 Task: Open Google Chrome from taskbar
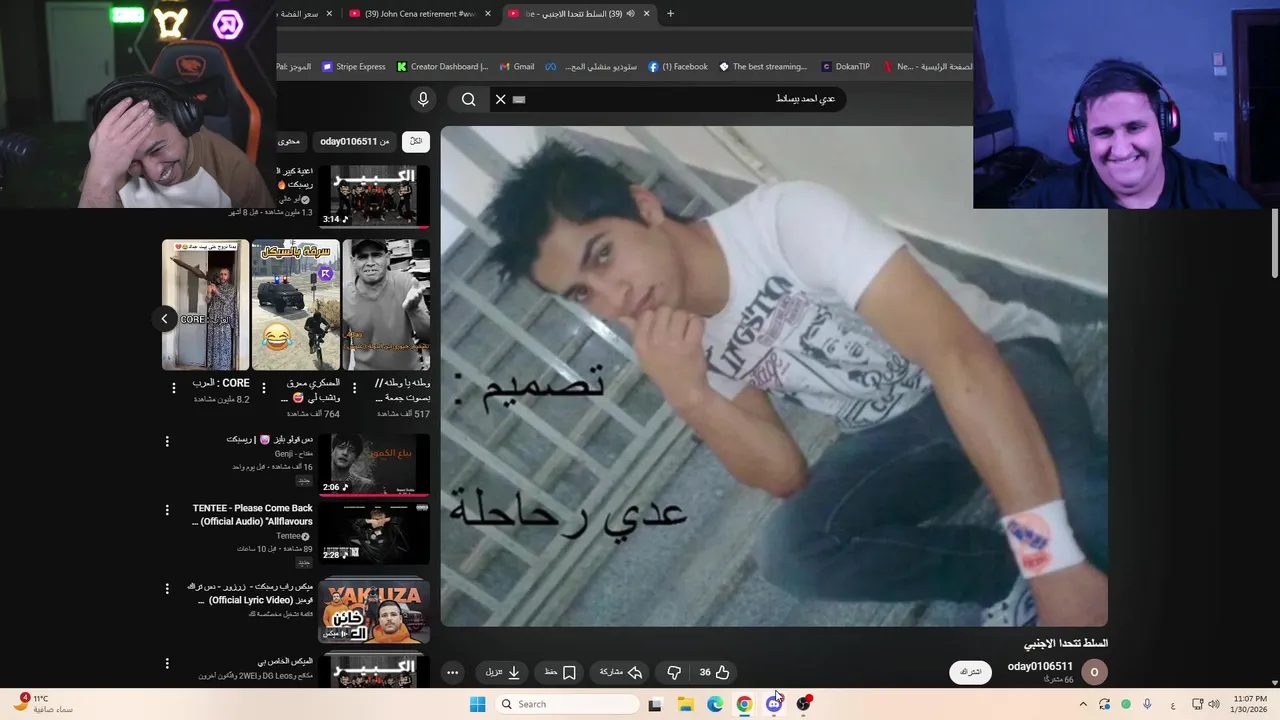(744, 704)
